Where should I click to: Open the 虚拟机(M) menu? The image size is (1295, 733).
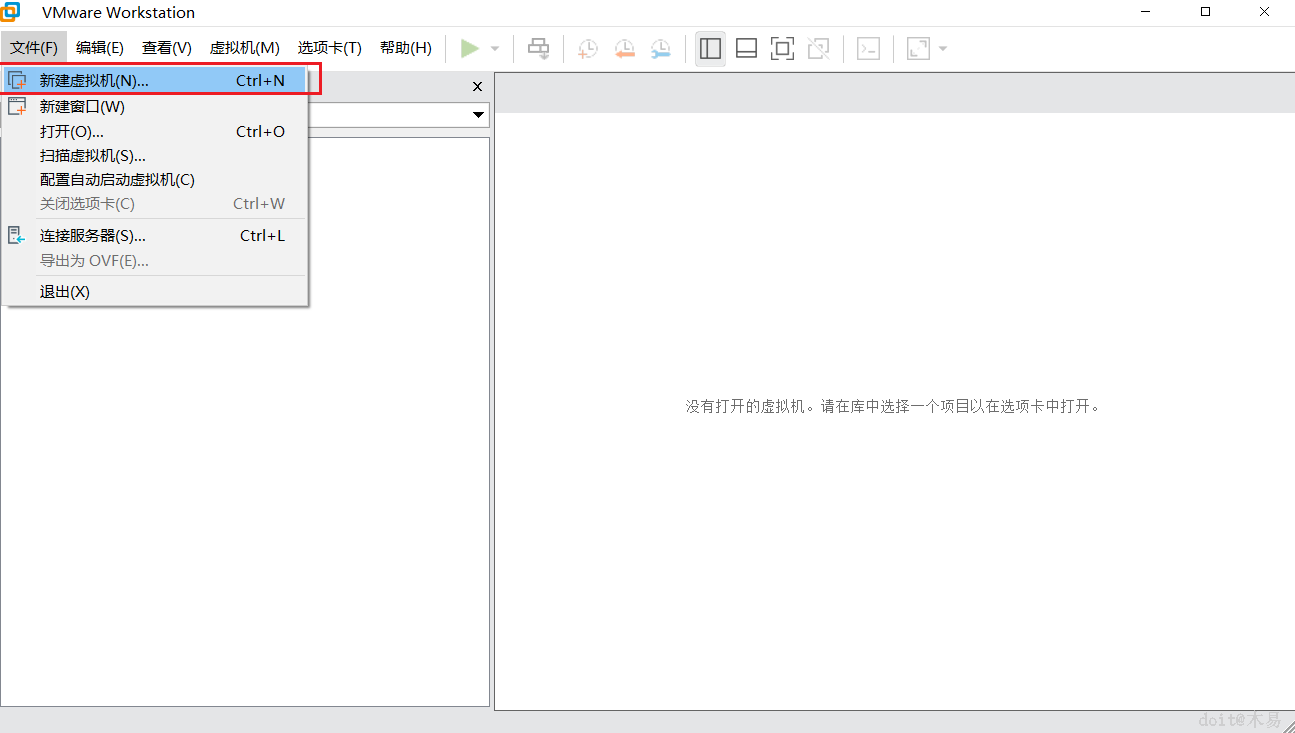click(x=244, y=48)
